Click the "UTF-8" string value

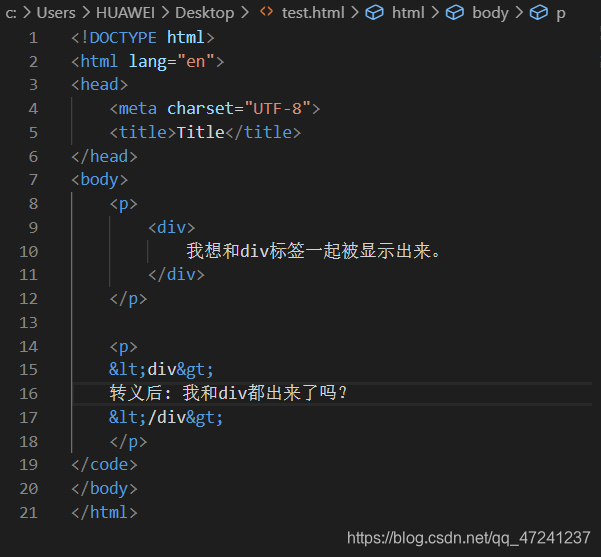point(278,108)
